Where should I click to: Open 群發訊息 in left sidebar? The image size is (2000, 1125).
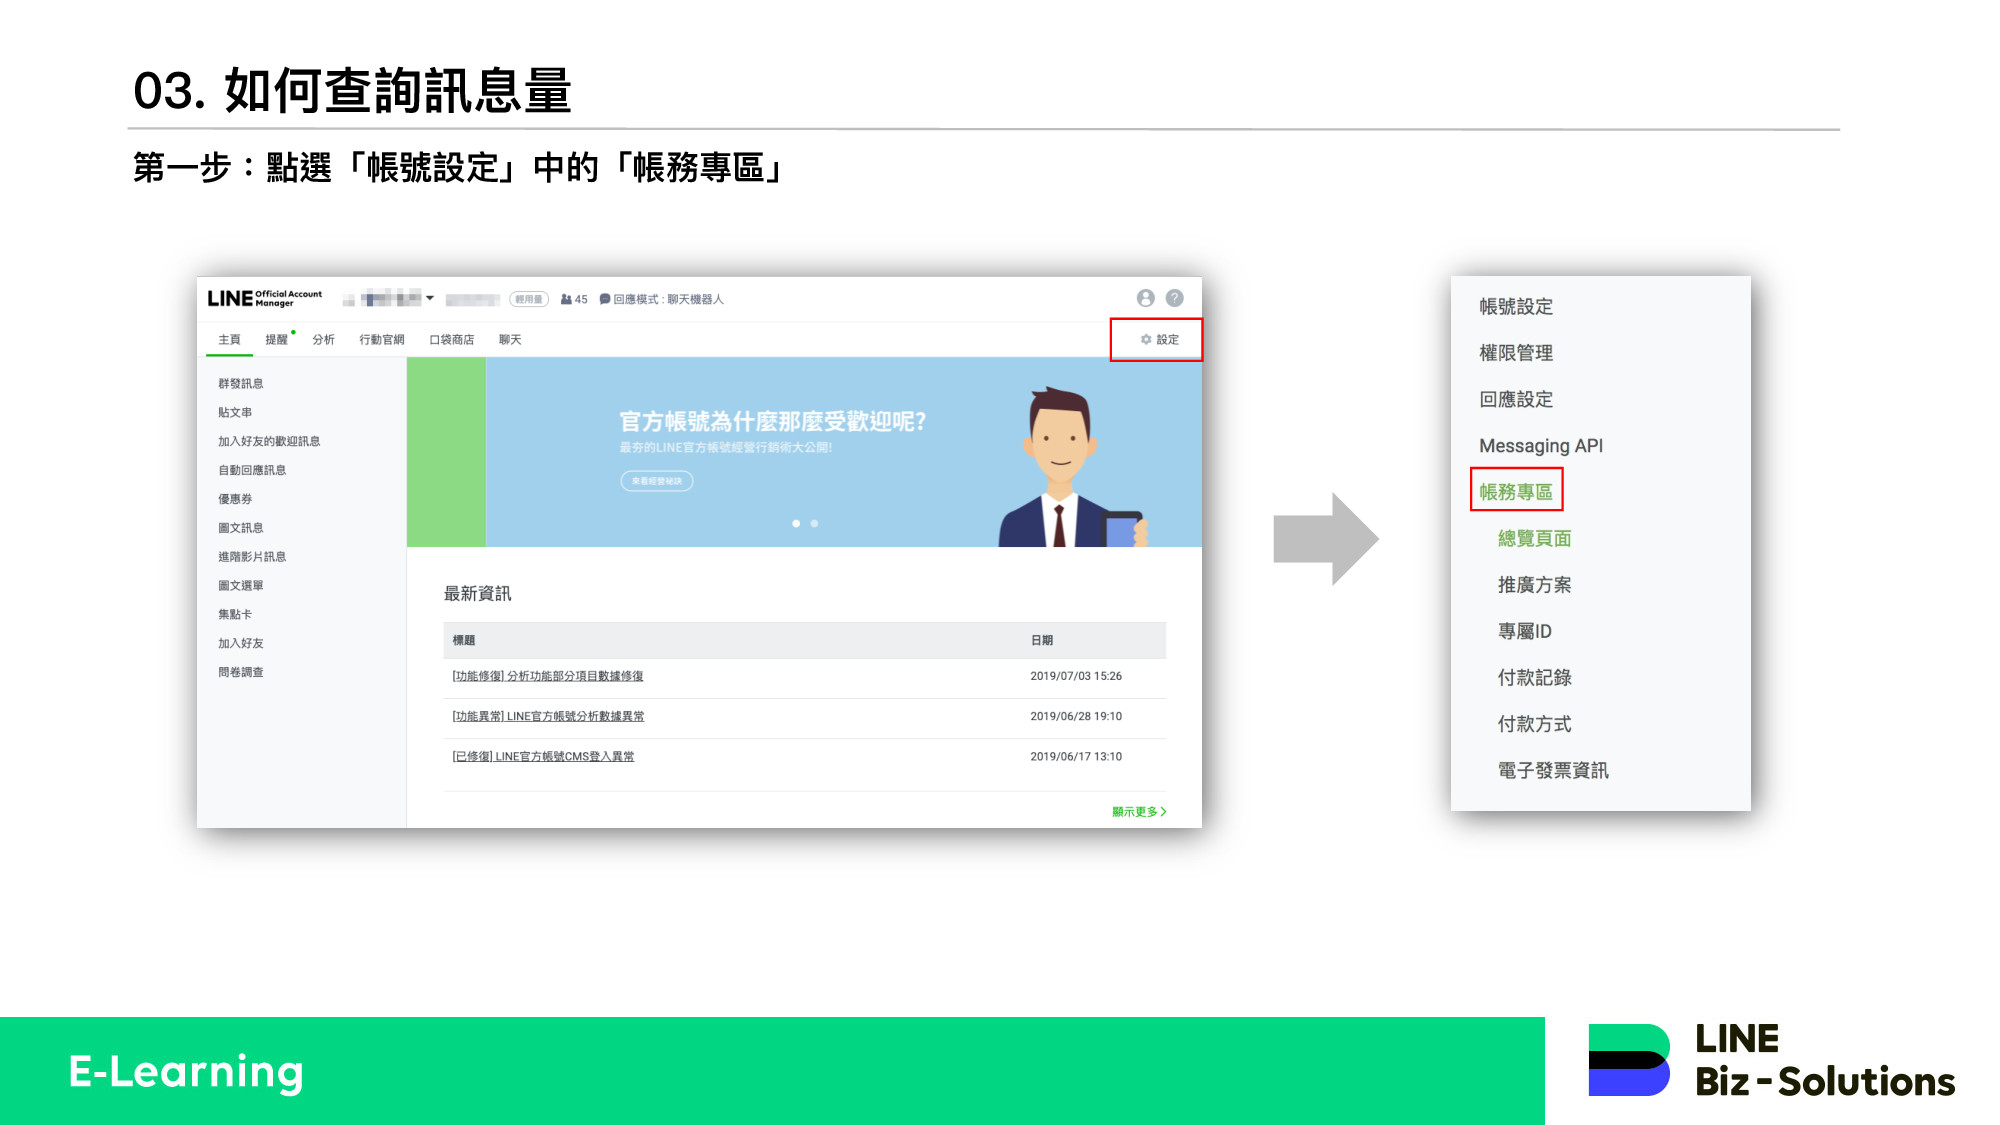coord(241,383)
